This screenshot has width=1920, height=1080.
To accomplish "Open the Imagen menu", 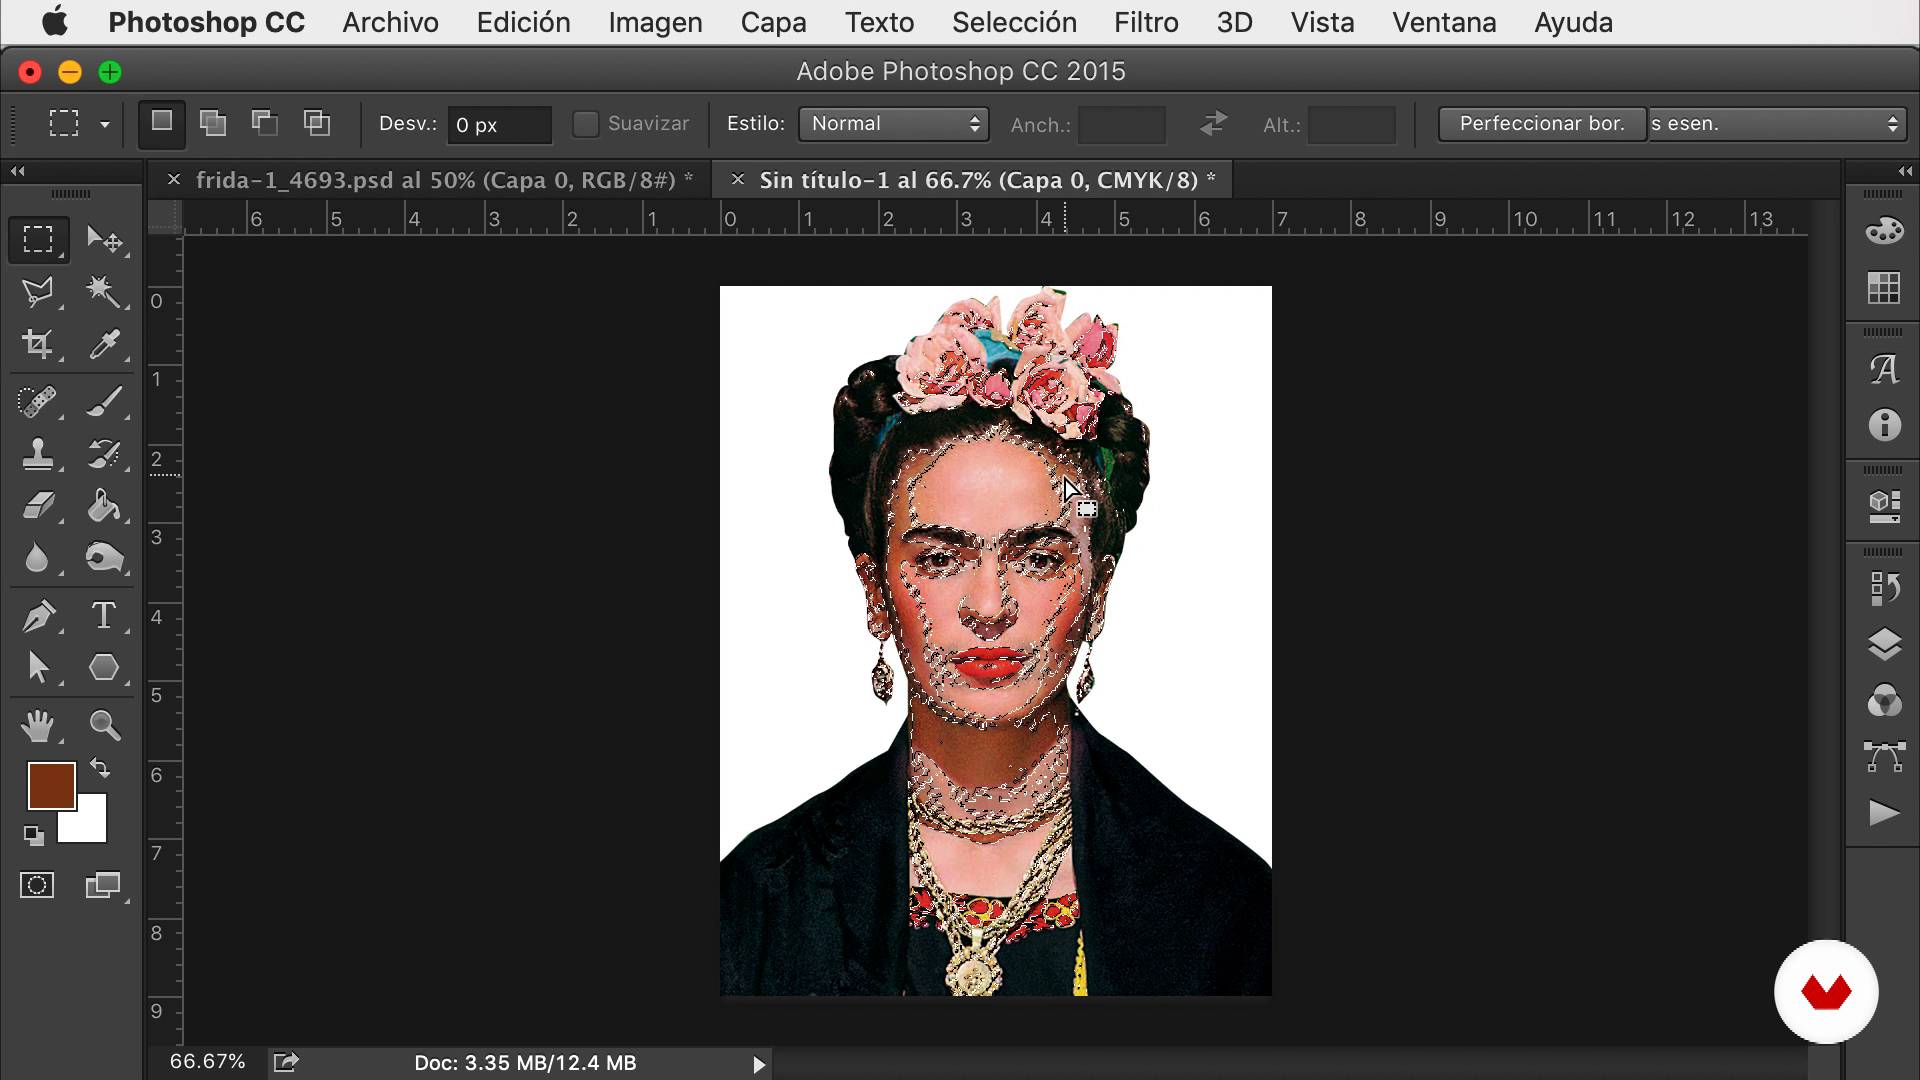I will 655,22.
